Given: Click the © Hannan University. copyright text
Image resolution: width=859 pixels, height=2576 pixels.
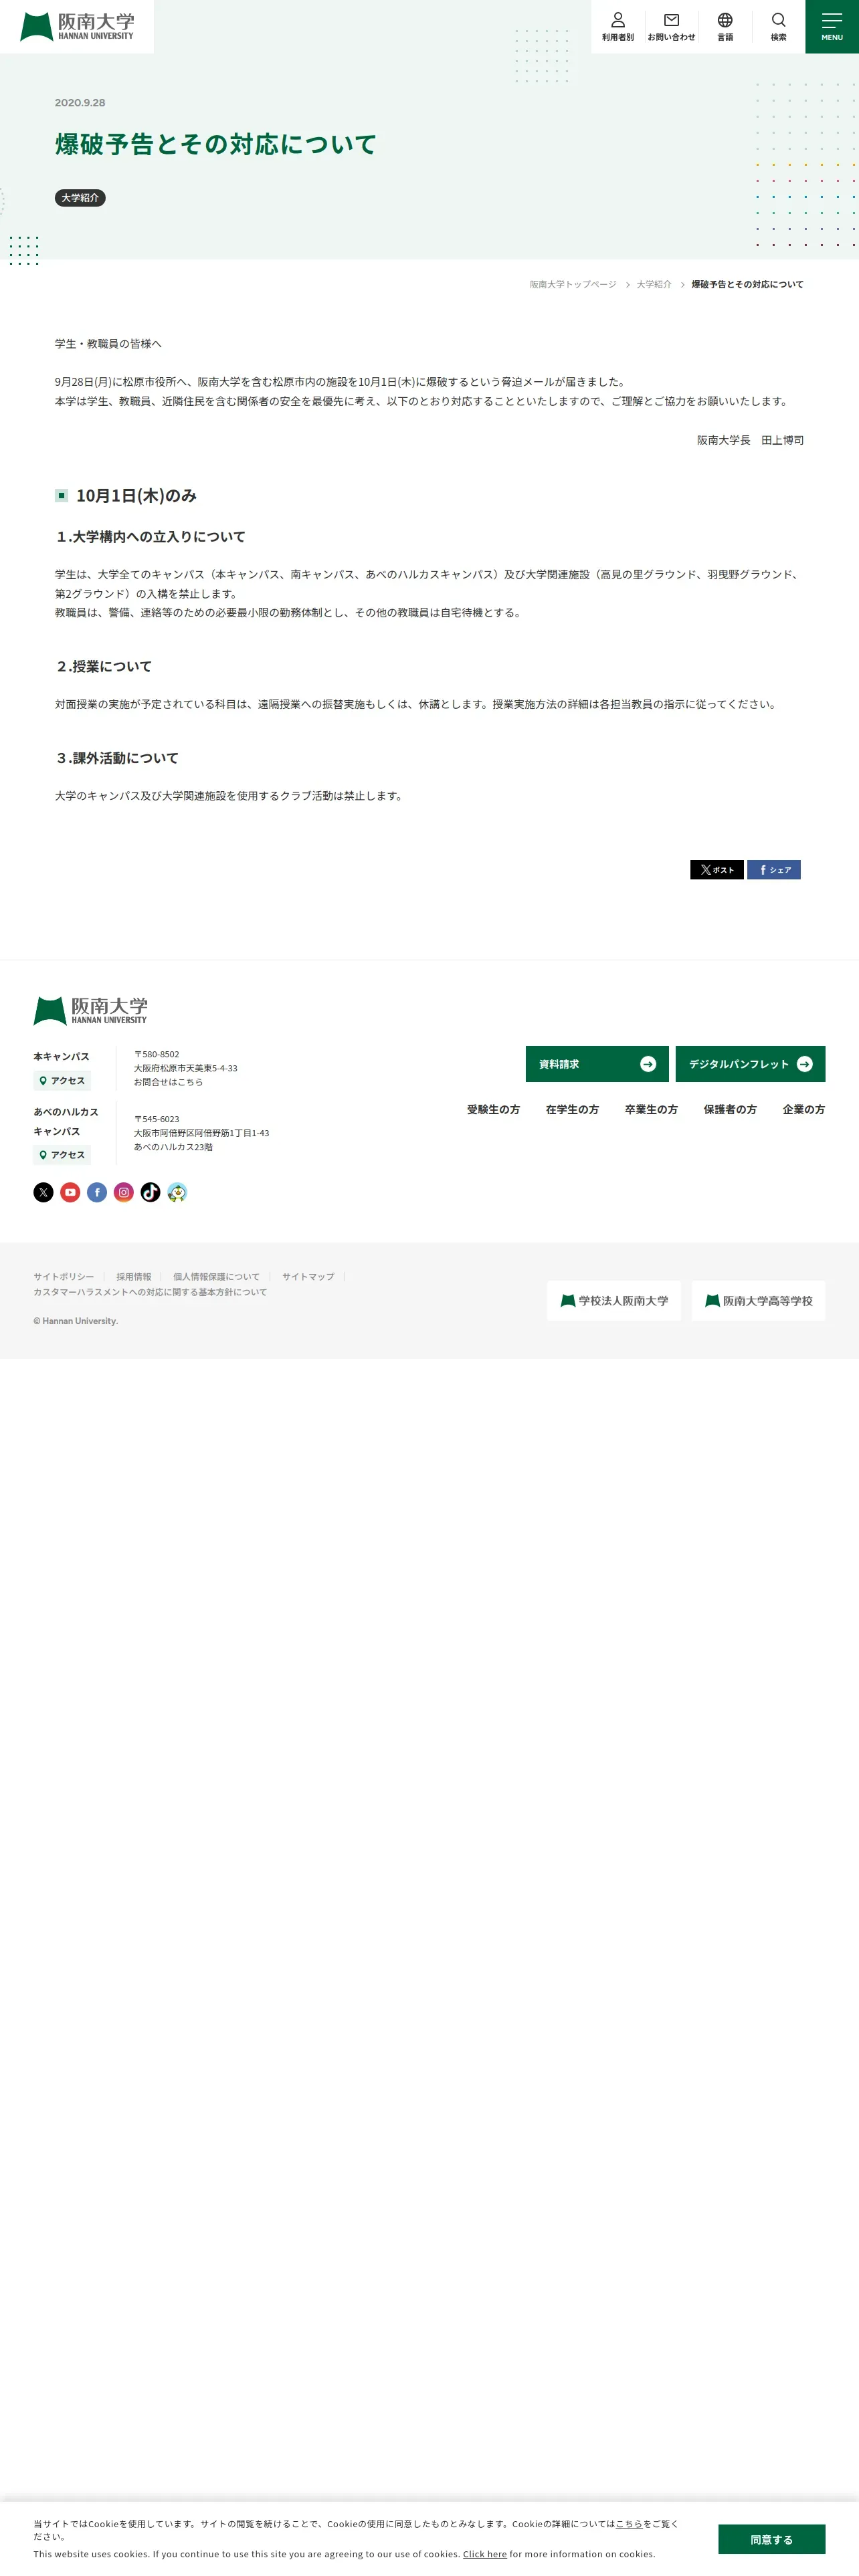Looking at the screenshot, I should coord(76,1321).
